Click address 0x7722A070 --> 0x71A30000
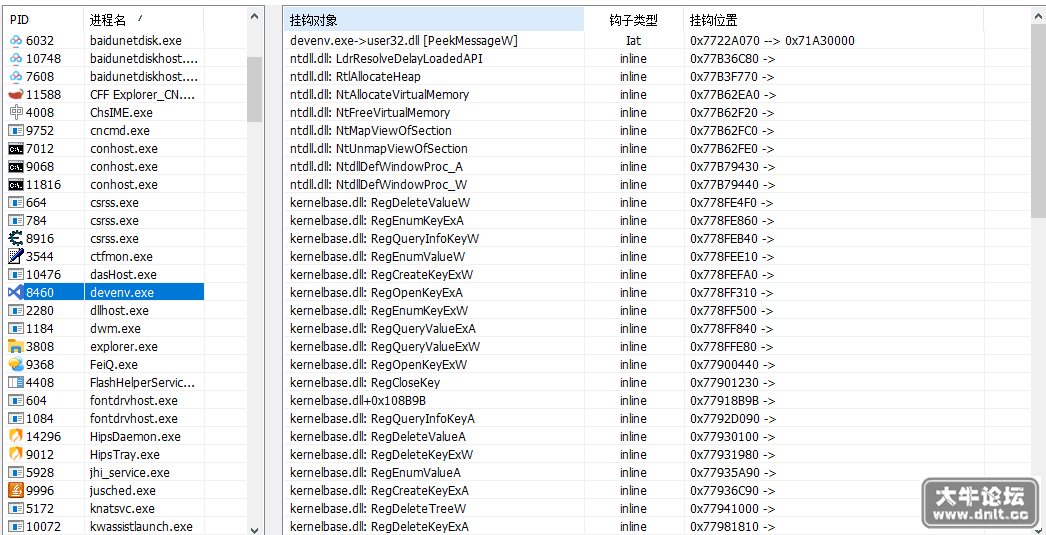1046x535 pixels. (772, 41)
